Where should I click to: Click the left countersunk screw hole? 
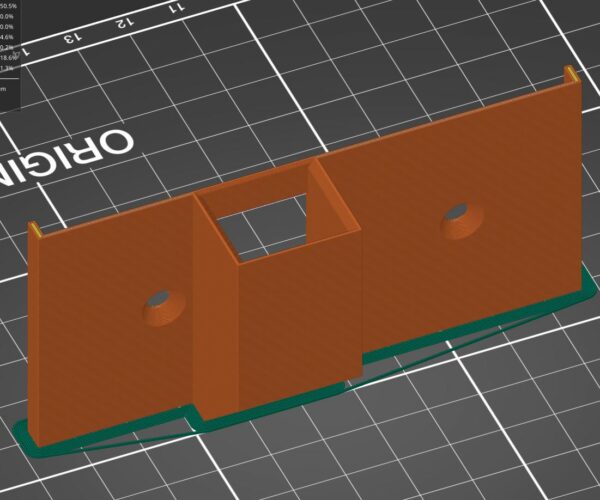pos(165,308)
